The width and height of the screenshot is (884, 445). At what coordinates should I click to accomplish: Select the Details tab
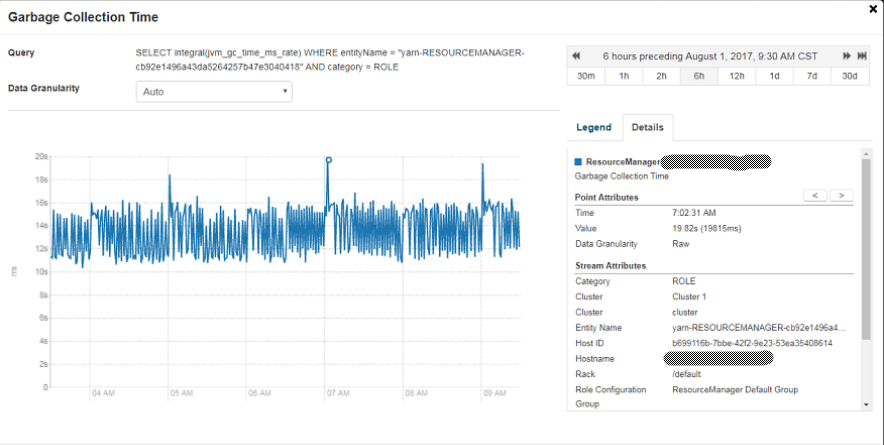[647, 128]
